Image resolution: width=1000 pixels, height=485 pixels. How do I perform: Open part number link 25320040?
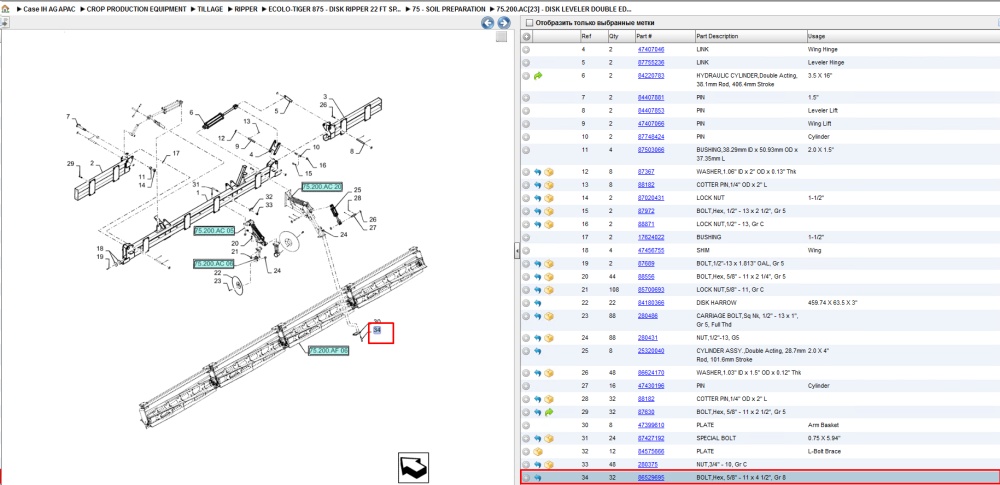[651, 351]
